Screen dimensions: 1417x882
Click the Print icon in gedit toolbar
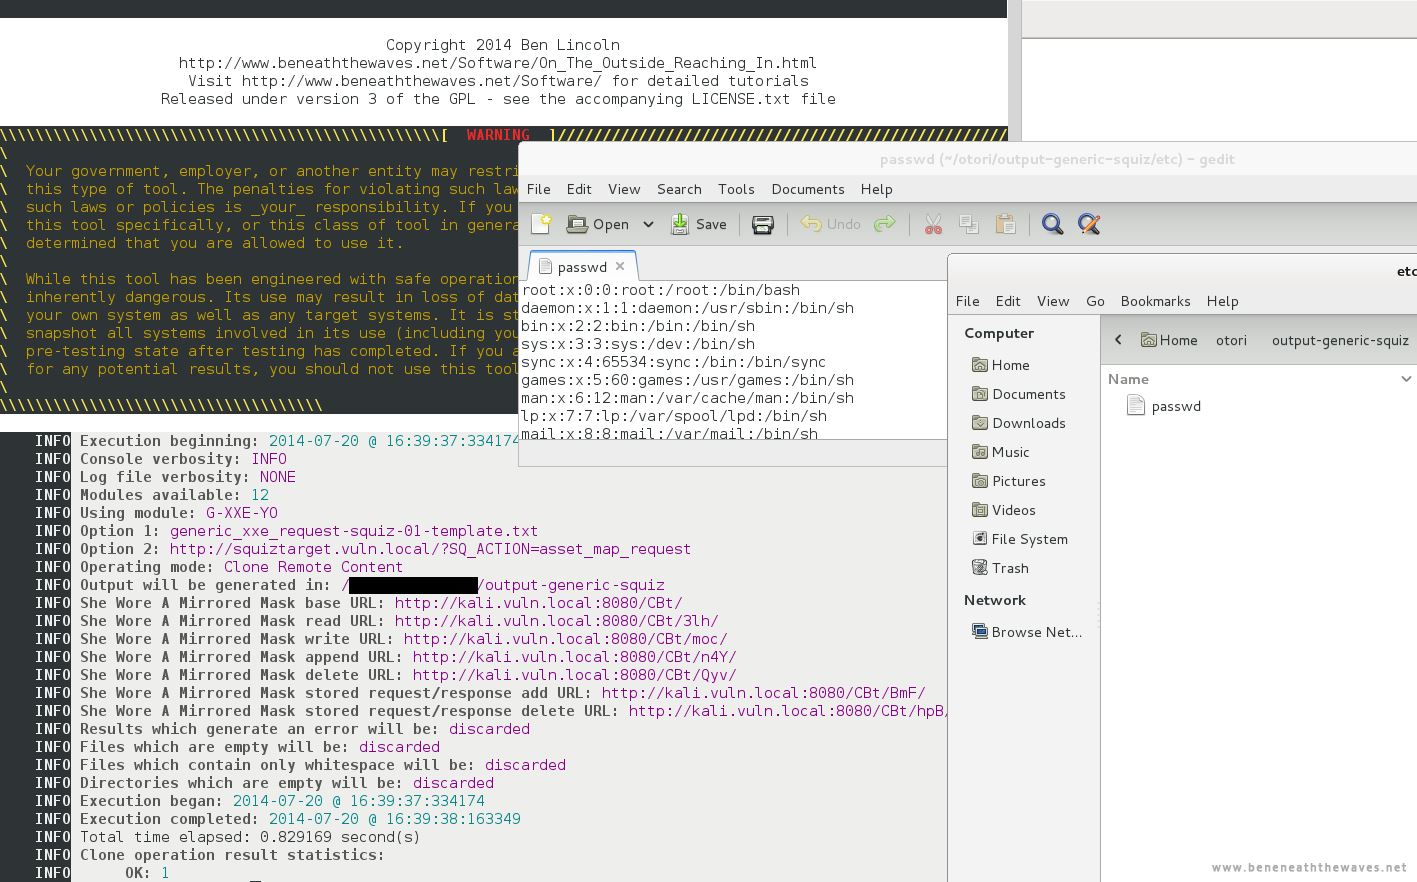763,224
